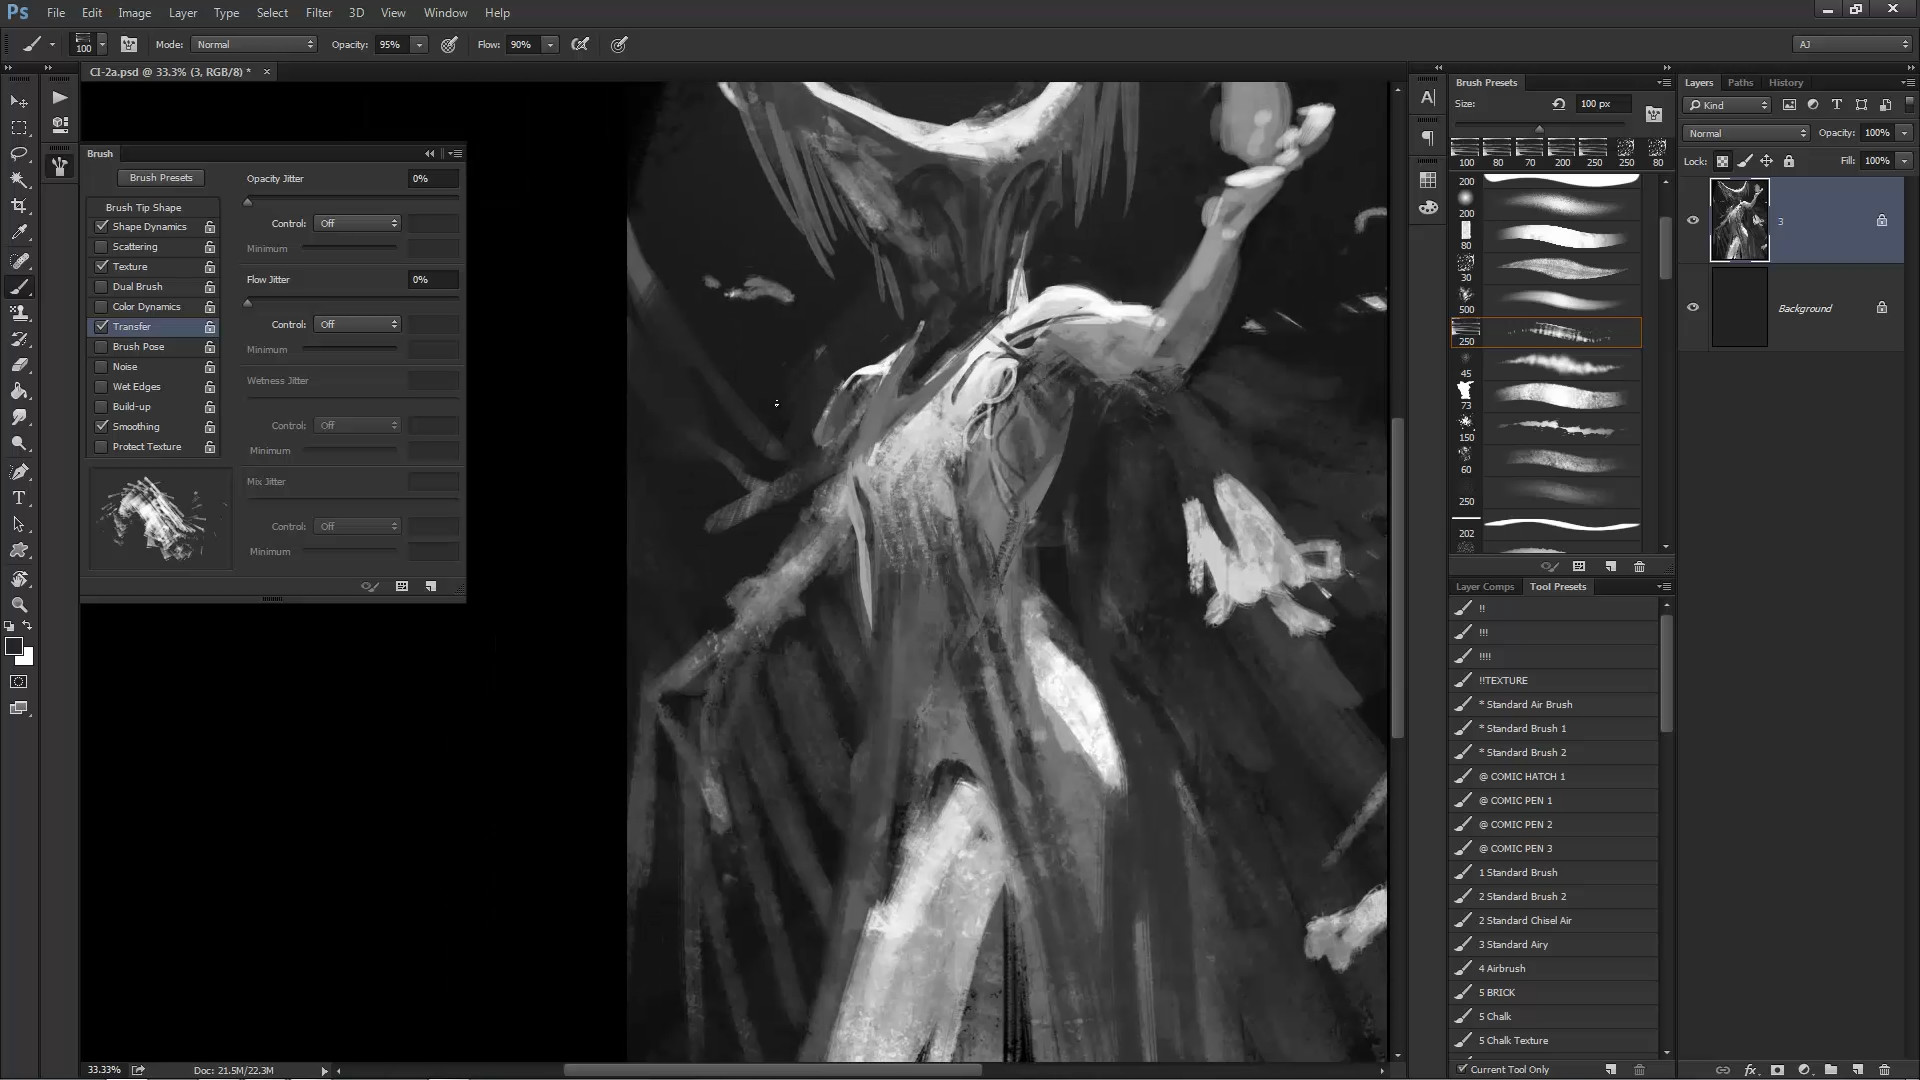Enable the Scattering checkbox

[x=101, y=247]
